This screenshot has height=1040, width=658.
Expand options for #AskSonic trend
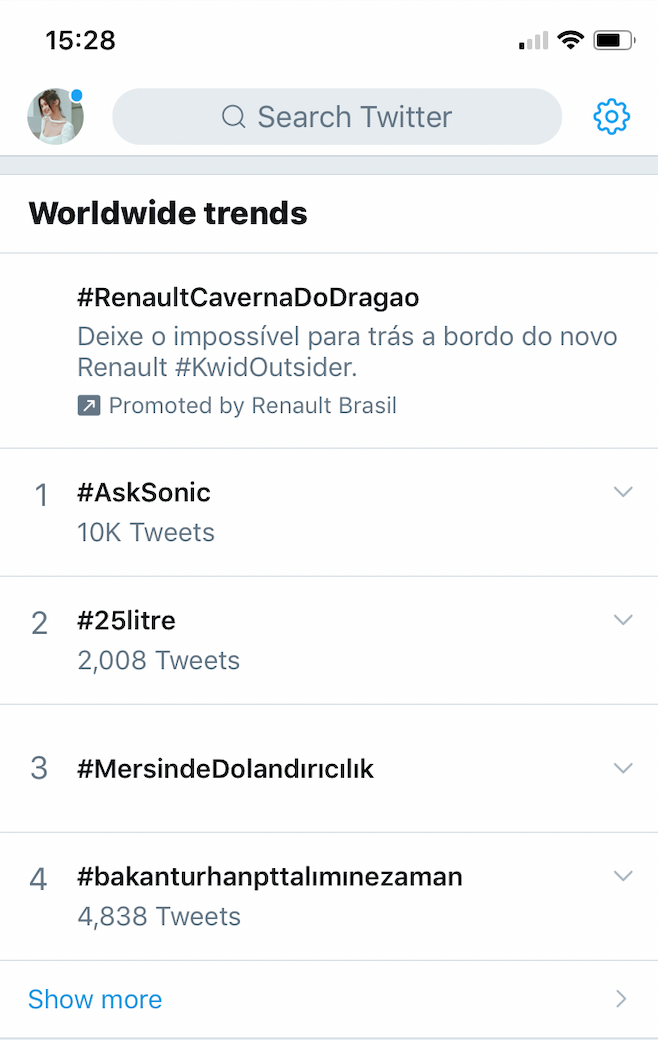click(623, 492)
